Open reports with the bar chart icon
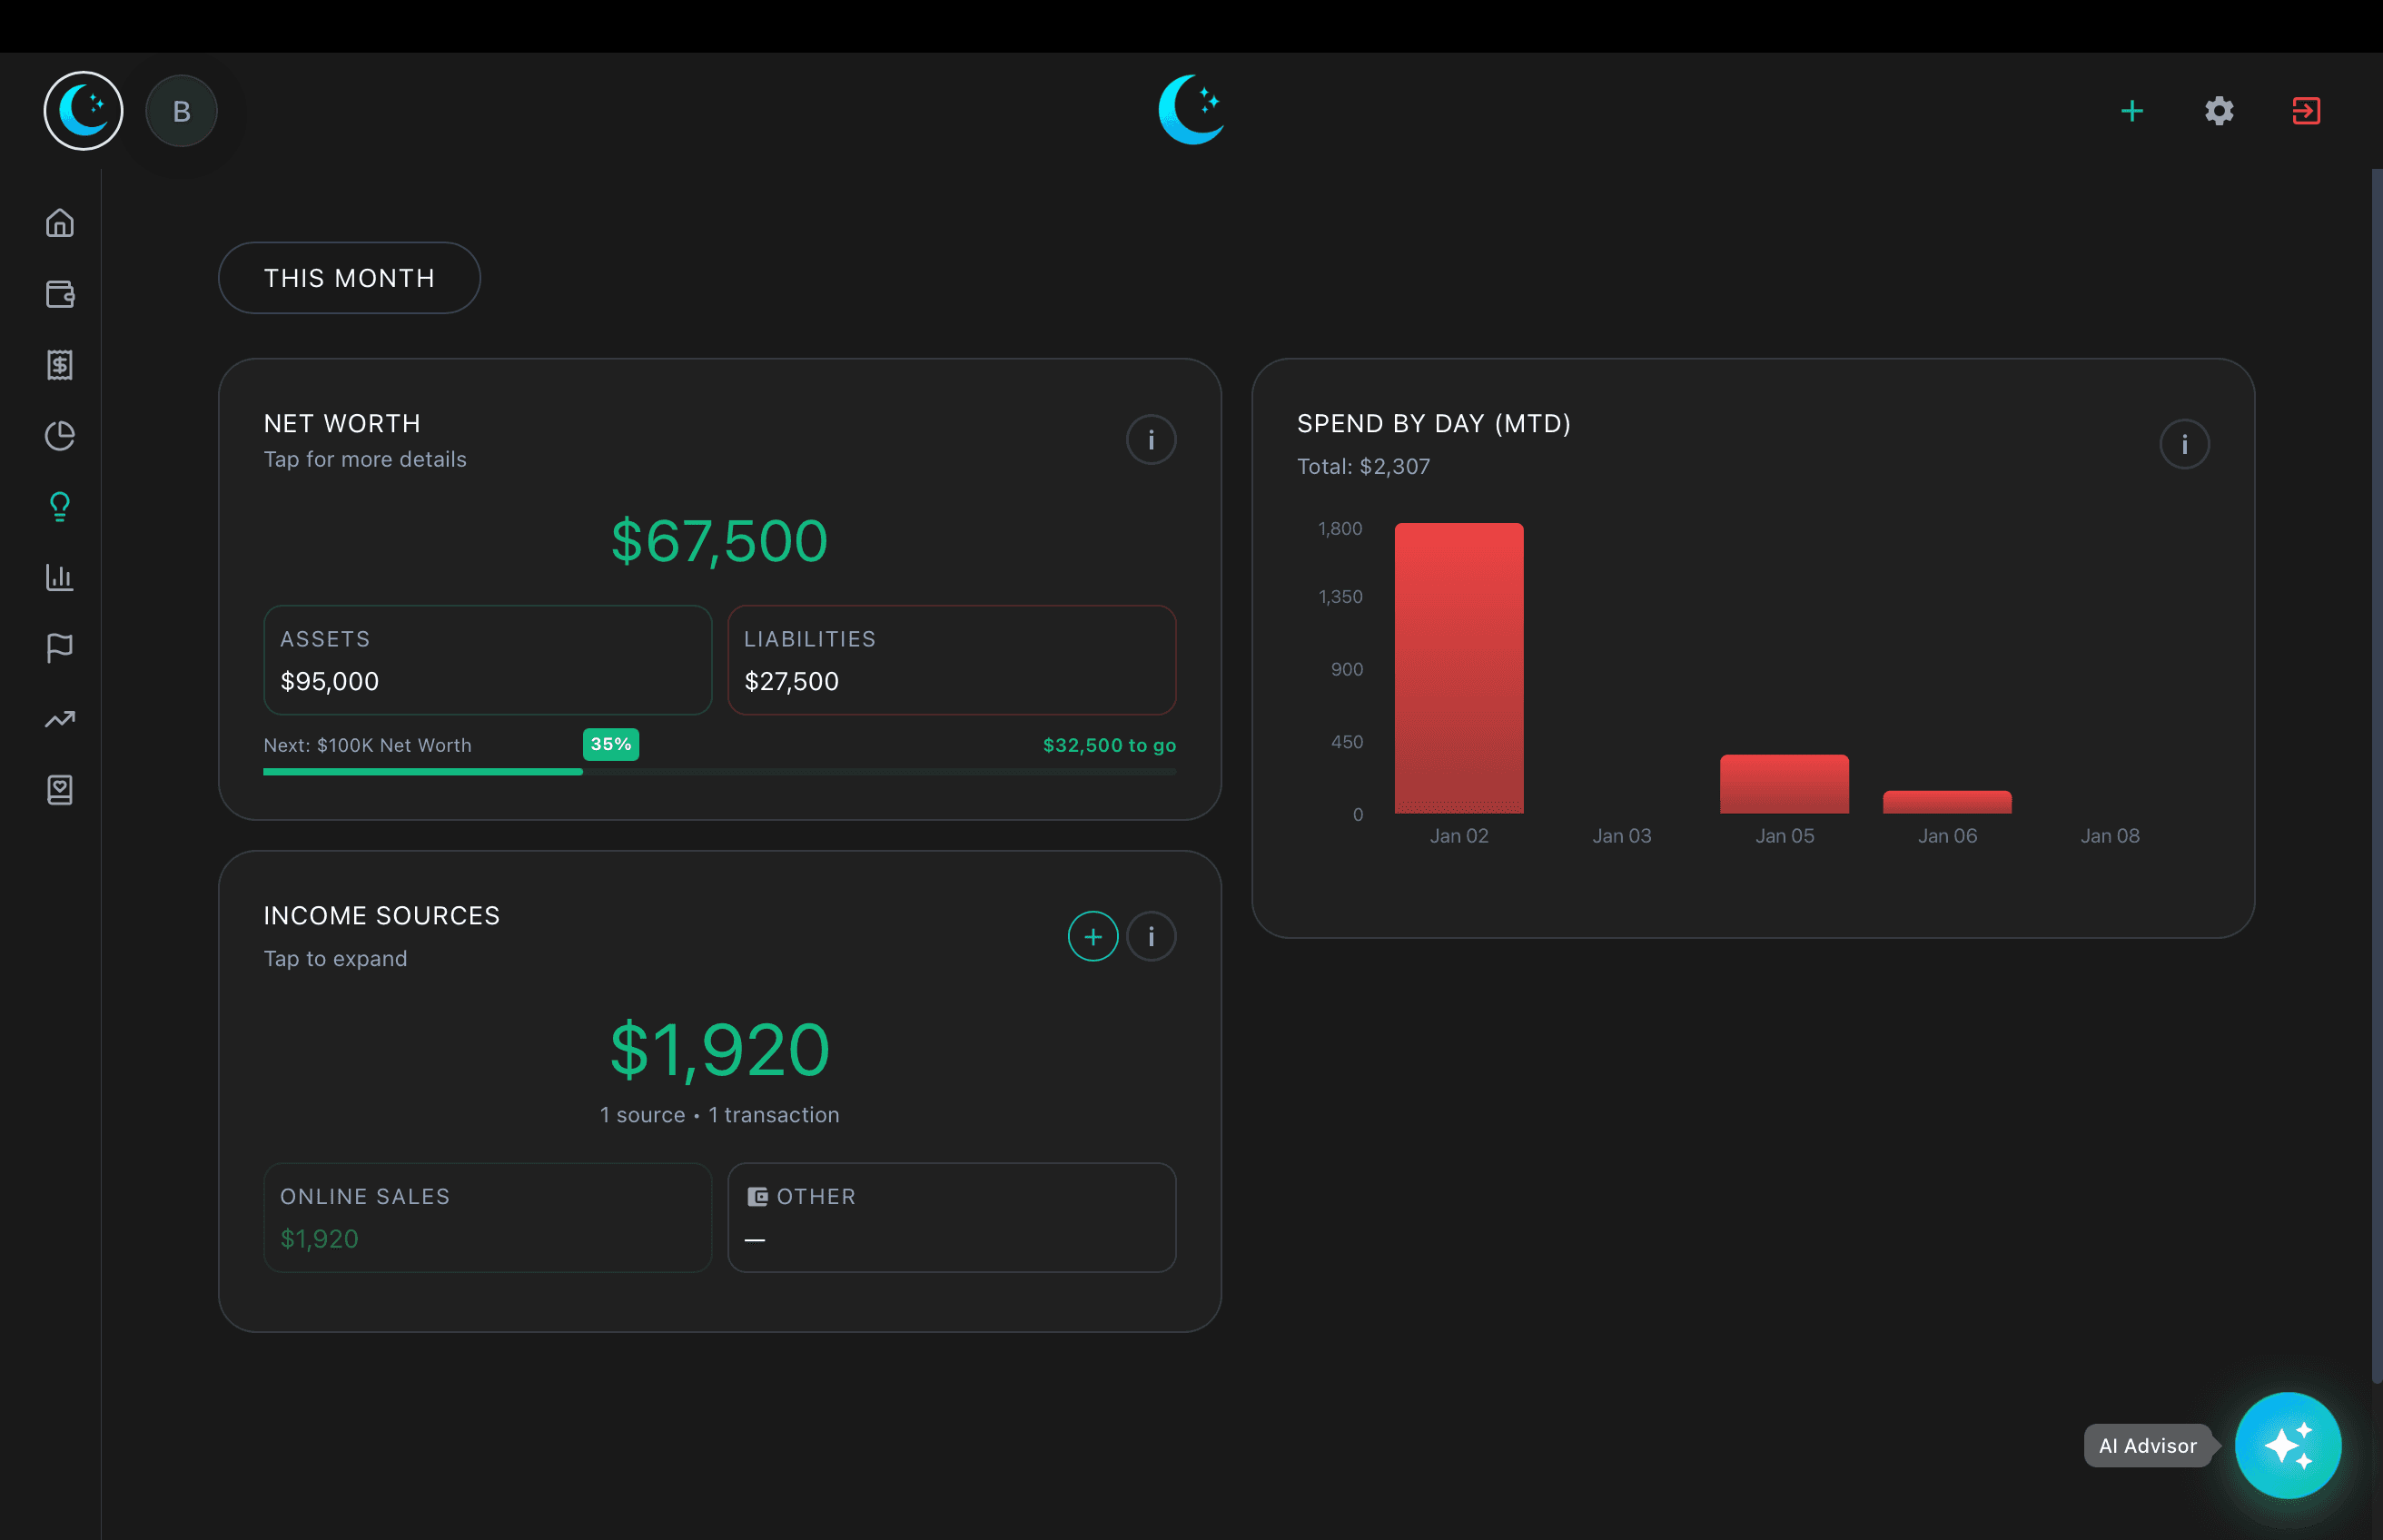Screen dimensions: 2383x1540 click(x=60, y=577)
